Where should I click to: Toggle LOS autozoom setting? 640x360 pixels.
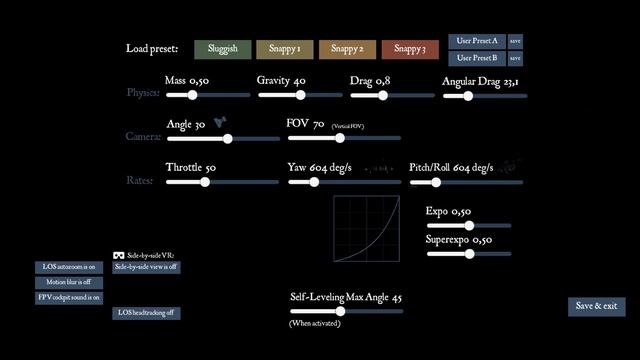pyautogui.click(x=69, y=267)
